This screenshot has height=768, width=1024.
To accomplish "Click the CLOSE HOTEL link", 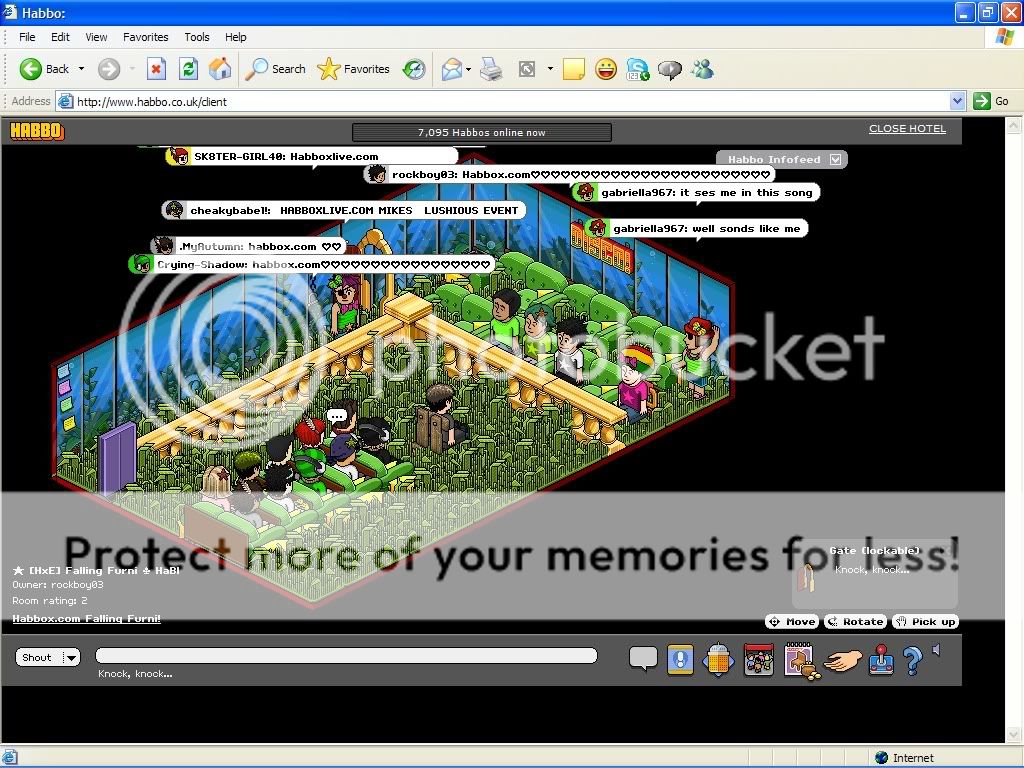I will pos(907,129).
